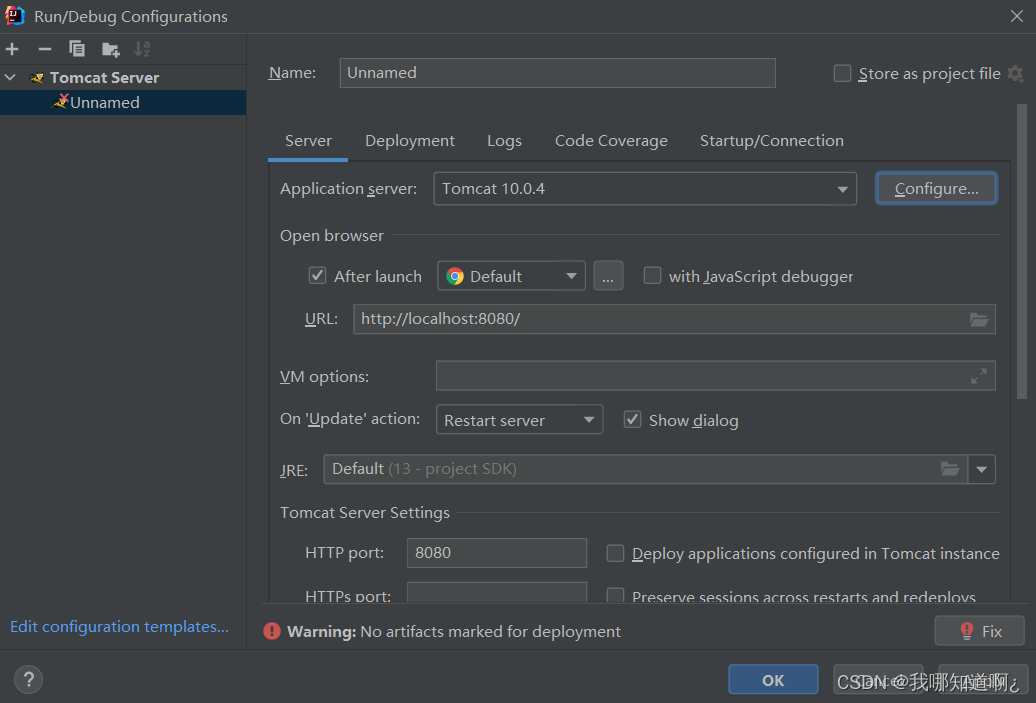Screen dimensions: 1036x703
Task: Remove selected configuration with minus icon
Action: pyautogui.click(x=44, y=49)
